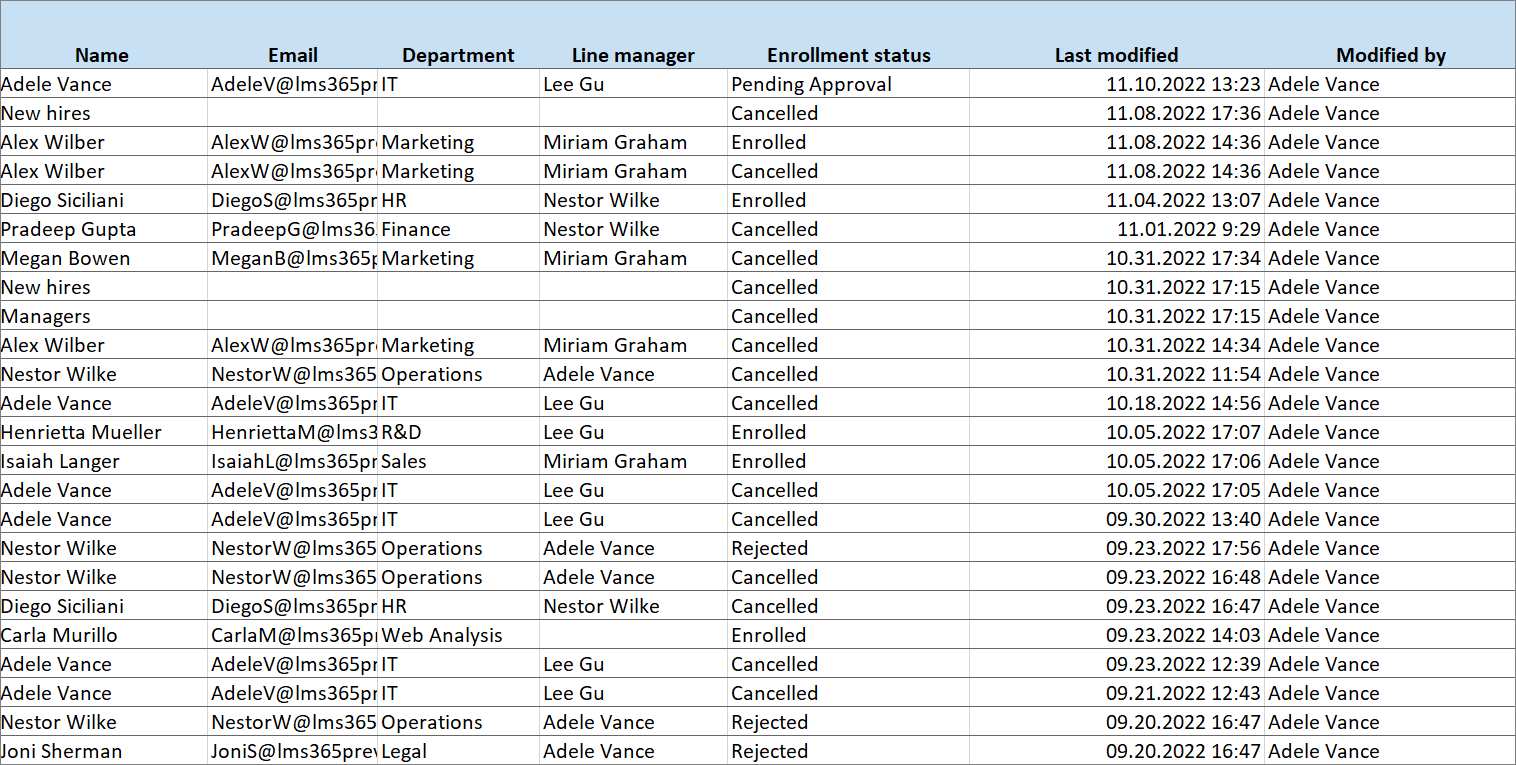Click the Enrollment status header cell
Screen dimensions: 1516x765
point(848,55)
